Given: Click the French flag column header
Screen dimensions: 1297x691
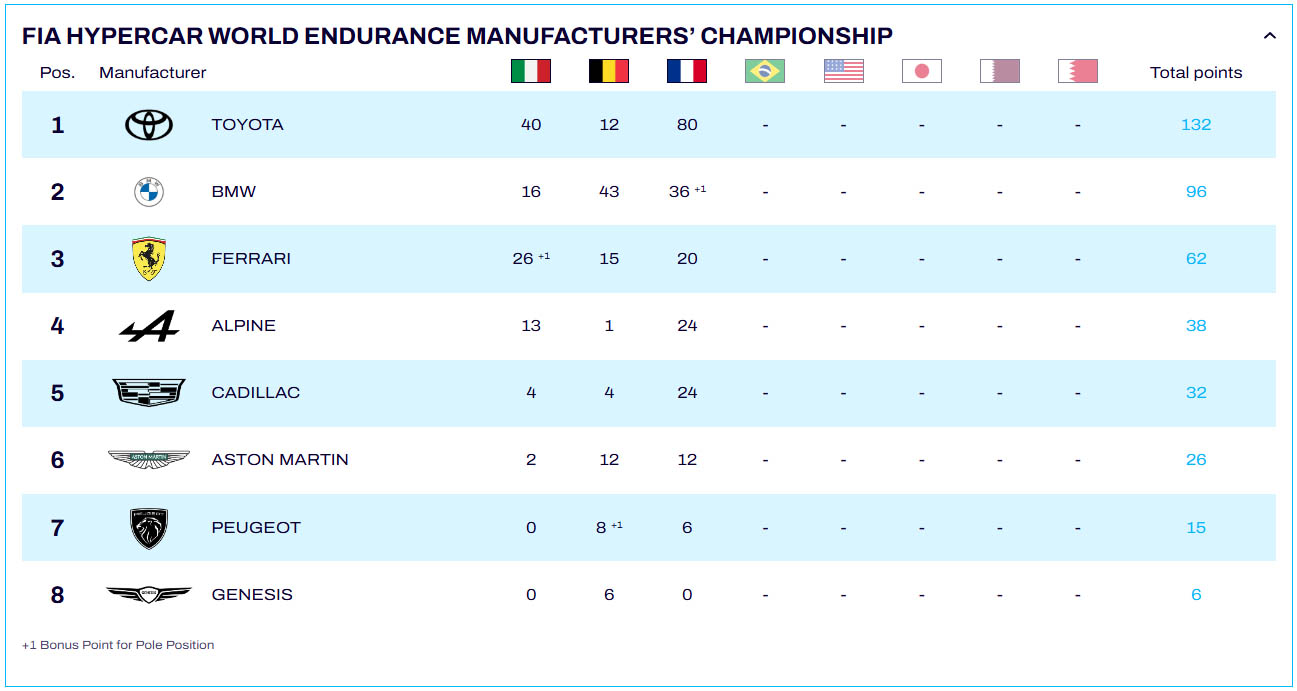Looking at the screenshot, I should 687,71.
